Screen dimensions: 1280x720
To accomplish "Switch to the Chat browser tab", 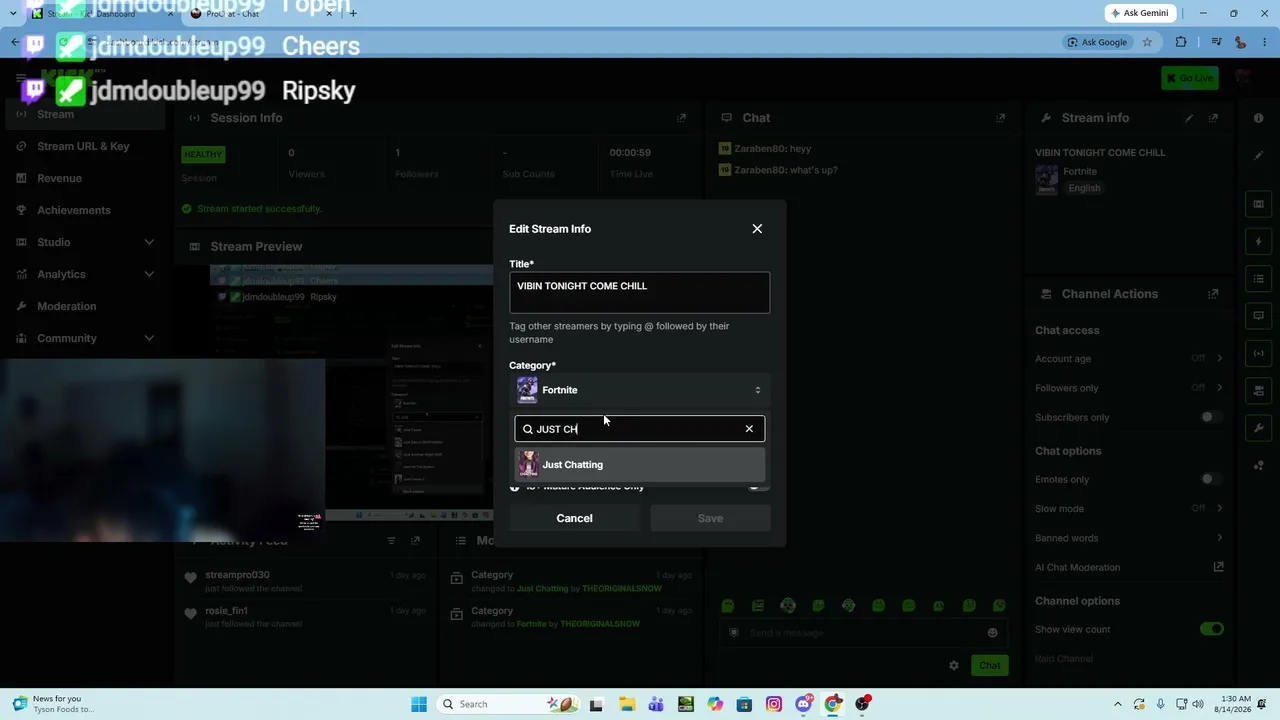I will 260,14.
